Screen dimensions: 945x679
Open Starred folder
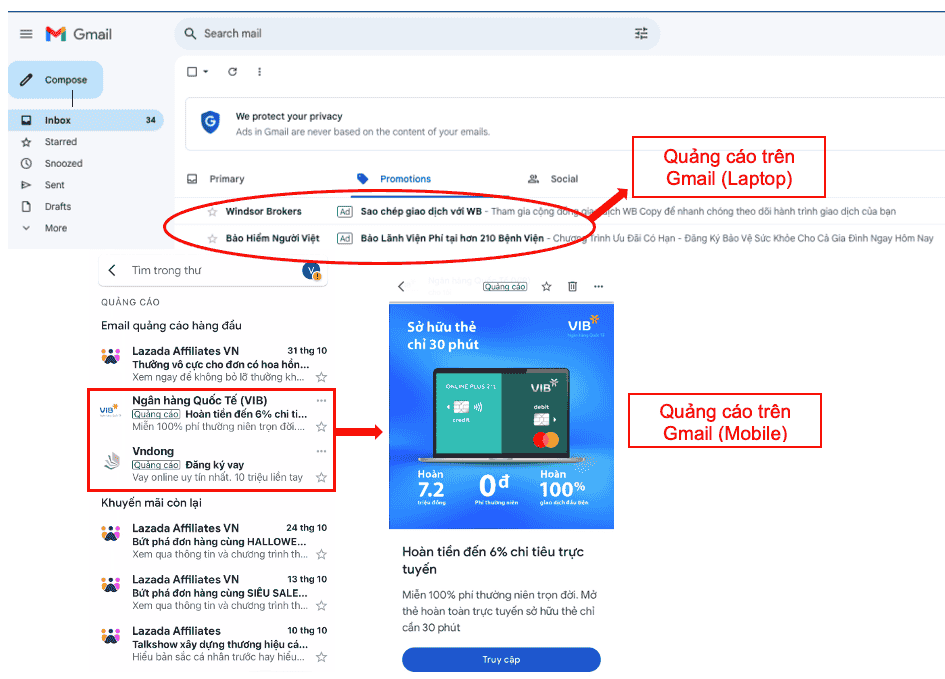click(x=60, y=142)
